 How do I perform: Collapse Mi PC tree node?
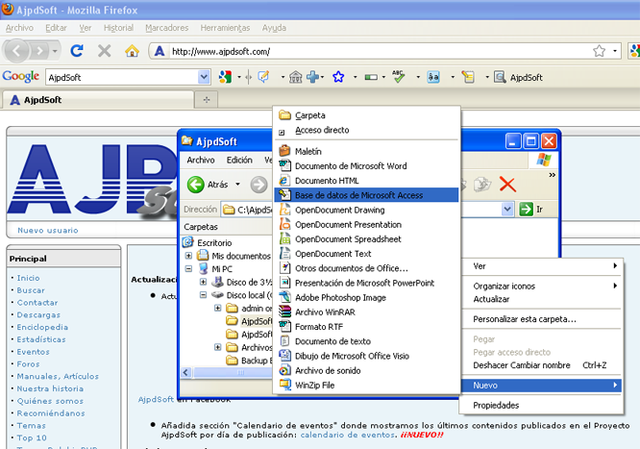tap(189, 269)
